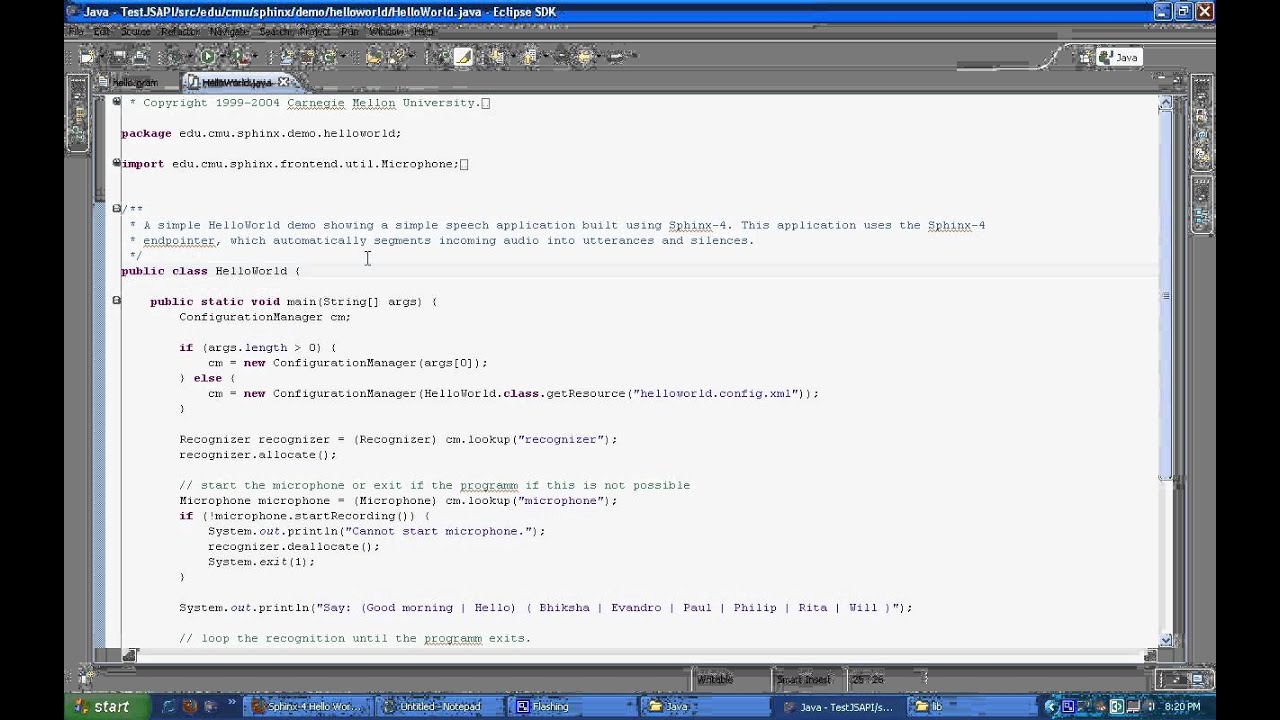1280x720 pixels.
Task: Open the Refactor menu
Action: coord(180,31)
